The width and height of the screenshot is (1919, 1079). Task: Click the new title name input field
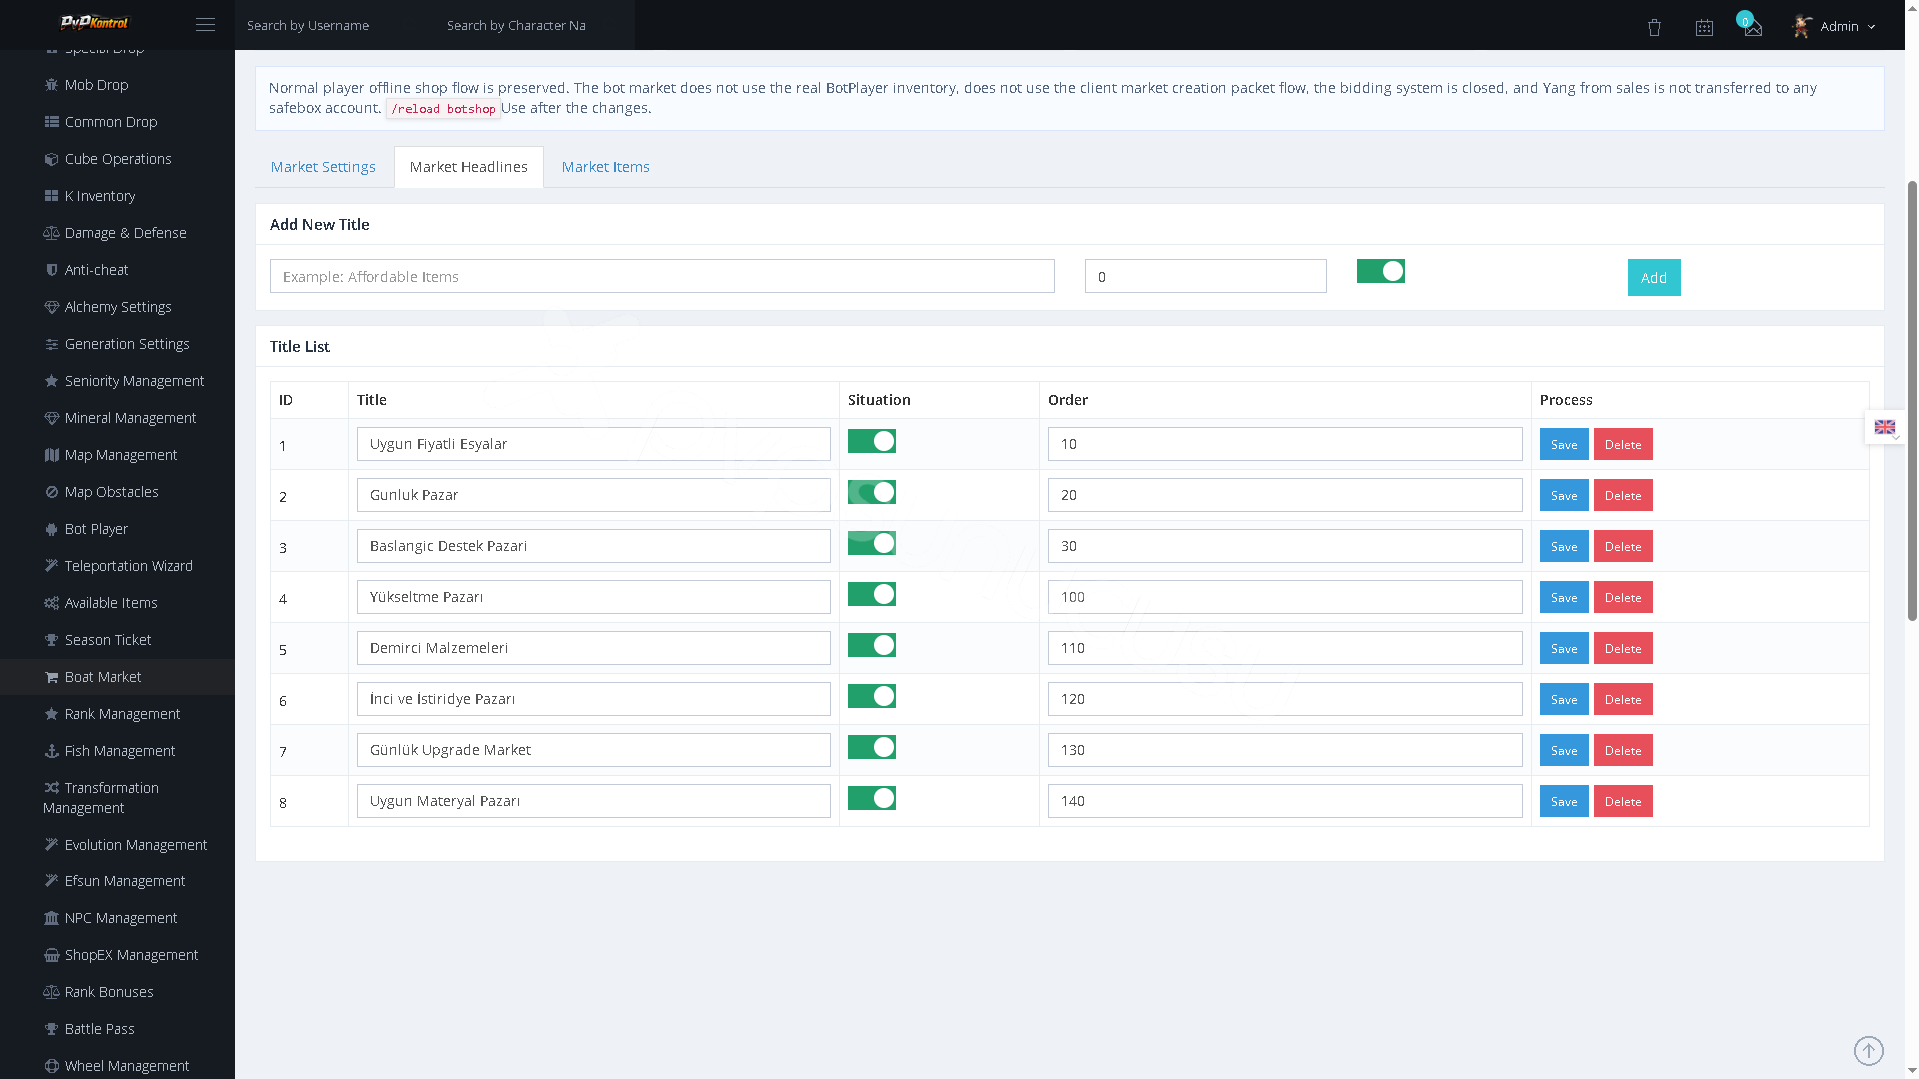(662, 276)
